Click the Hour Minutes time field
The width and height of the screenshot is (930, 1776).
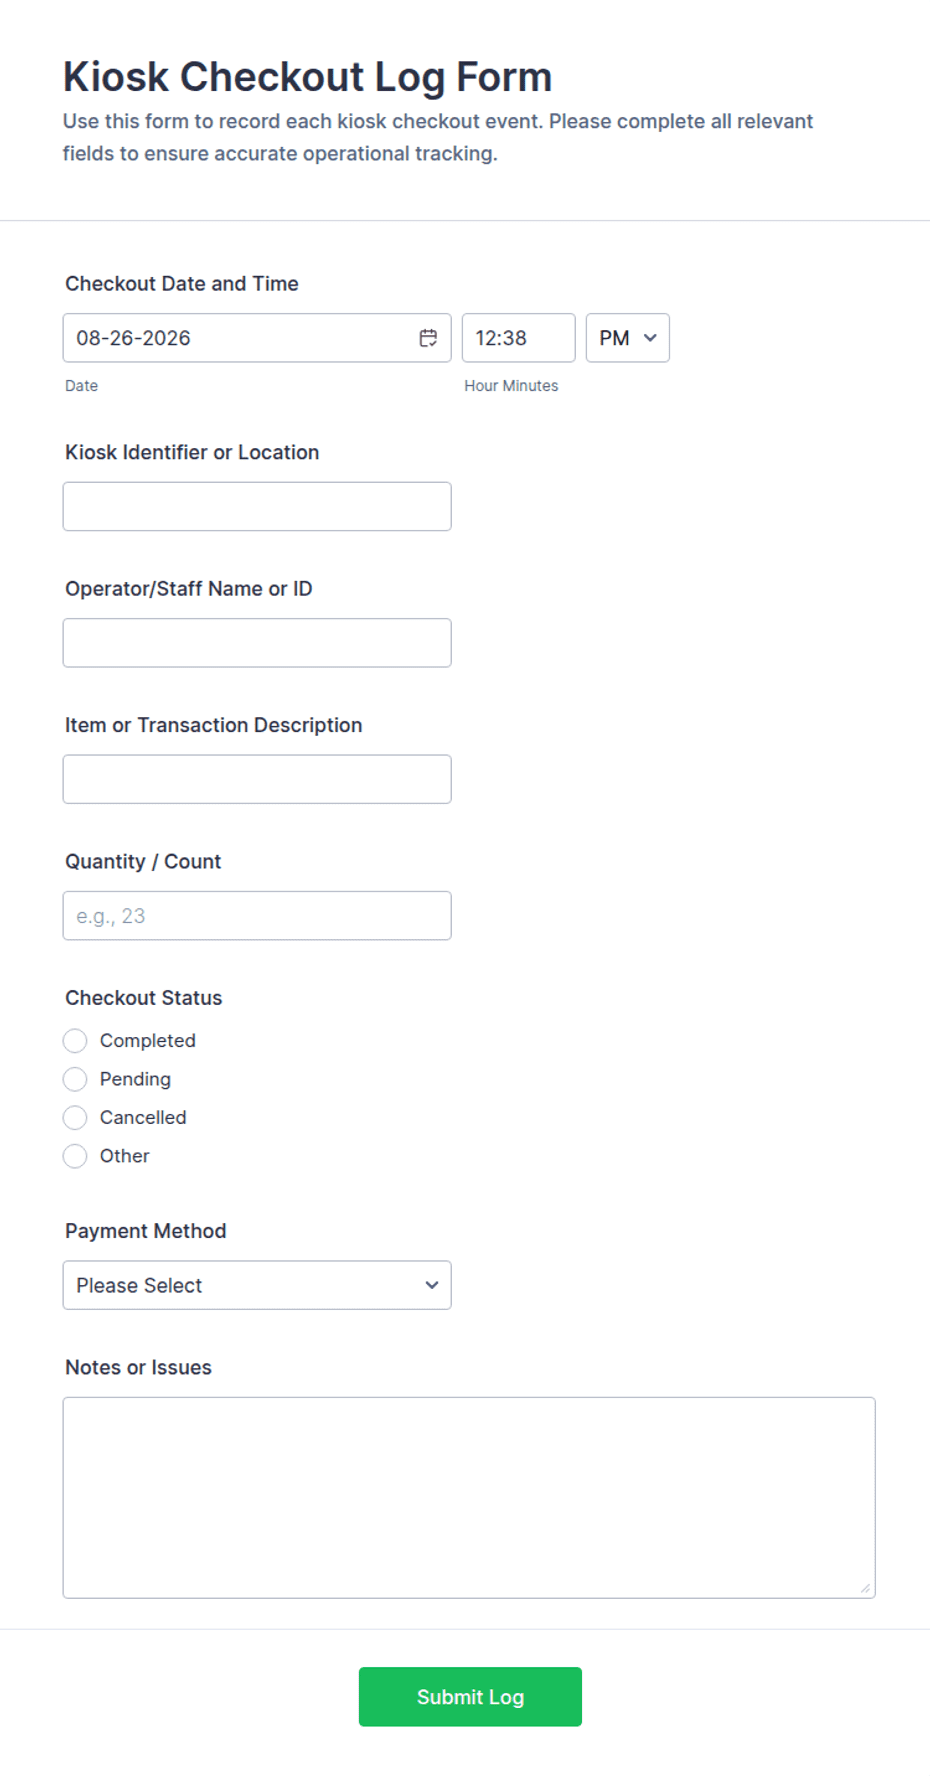[519, 338]
